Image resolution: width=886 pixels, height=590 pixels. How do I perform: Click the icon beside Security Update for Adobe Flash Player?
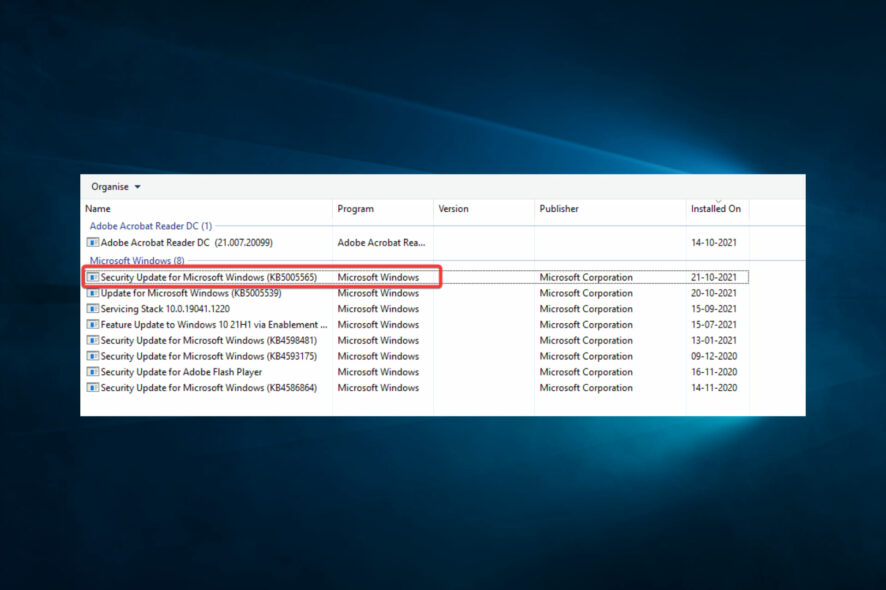click(93, 372)
